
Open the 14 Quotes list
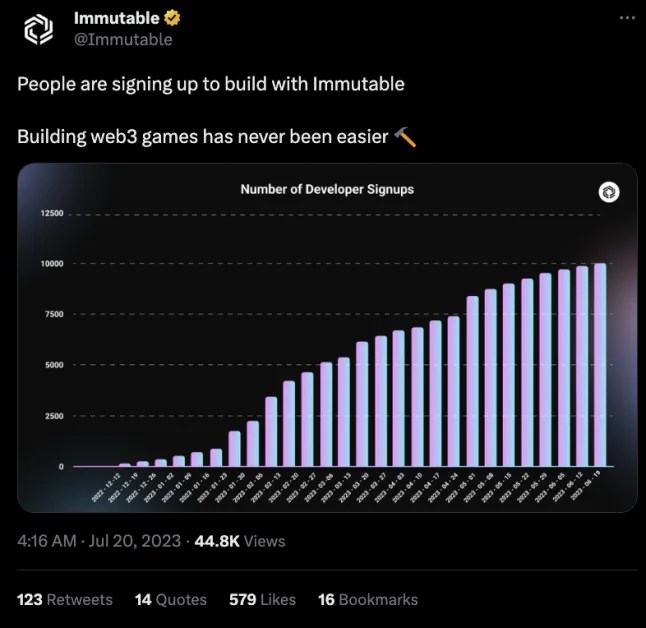tap(170, 599)
